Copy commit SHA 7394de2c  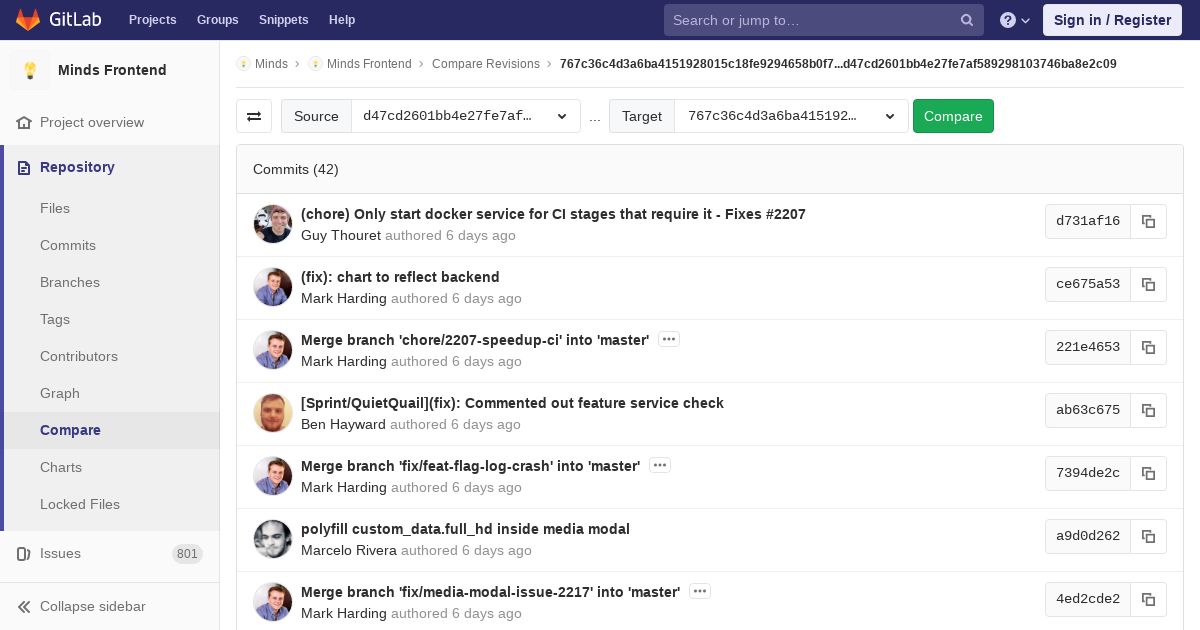tap(1148, 473)
